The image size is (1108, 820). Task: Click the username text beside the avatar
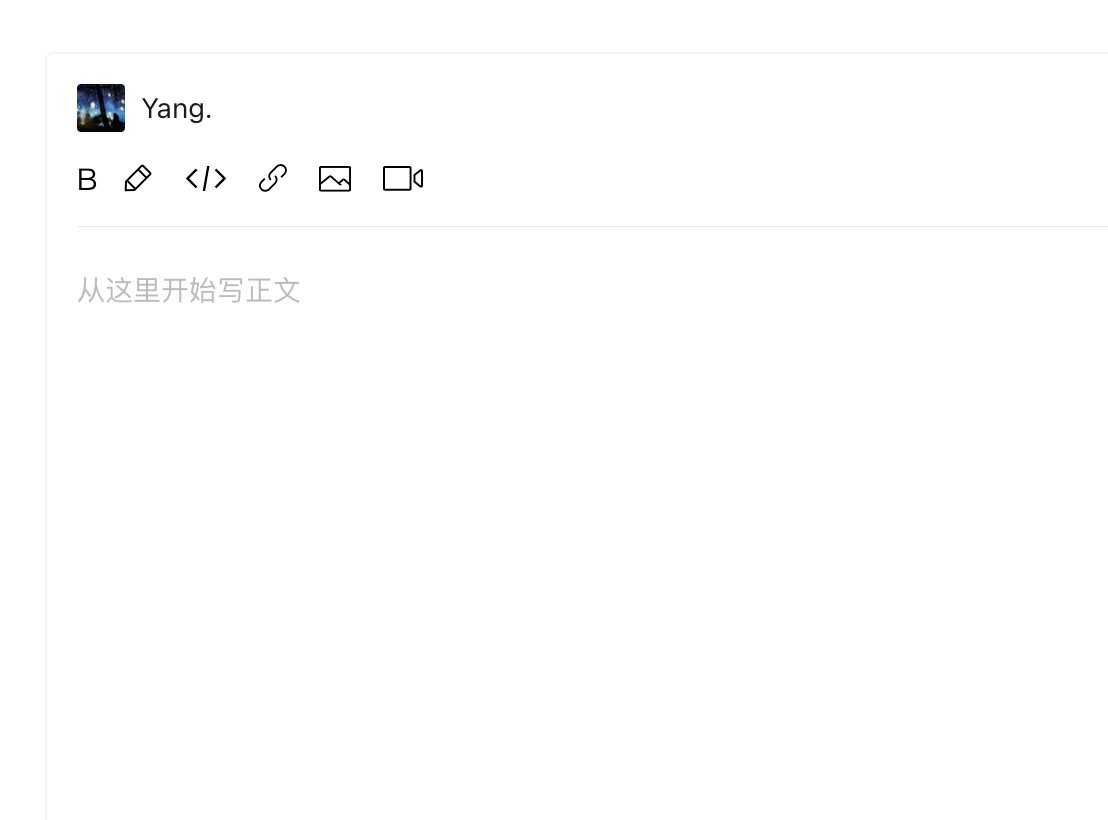click(177, 109)
